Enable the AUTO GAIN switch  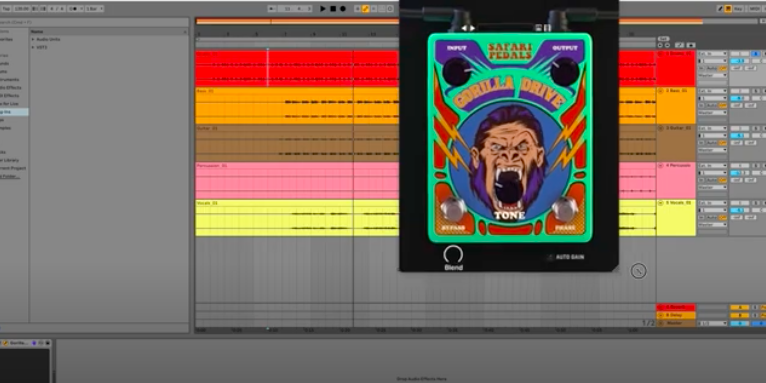[550, 257]
